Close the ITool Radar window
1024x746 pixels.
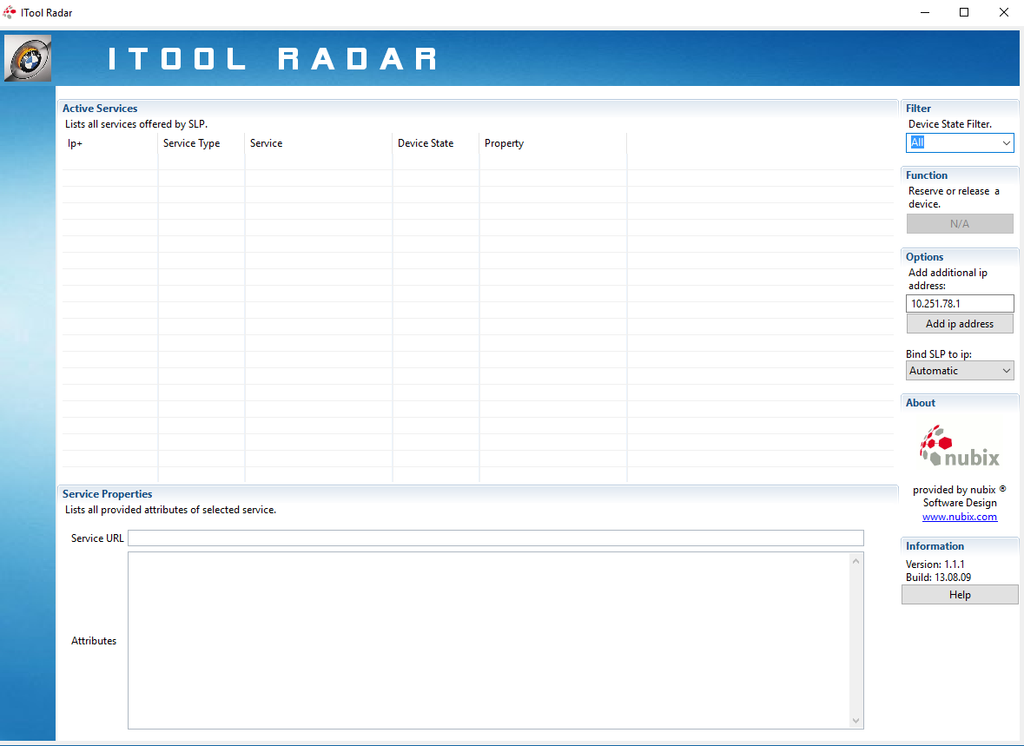(1004, 12)
